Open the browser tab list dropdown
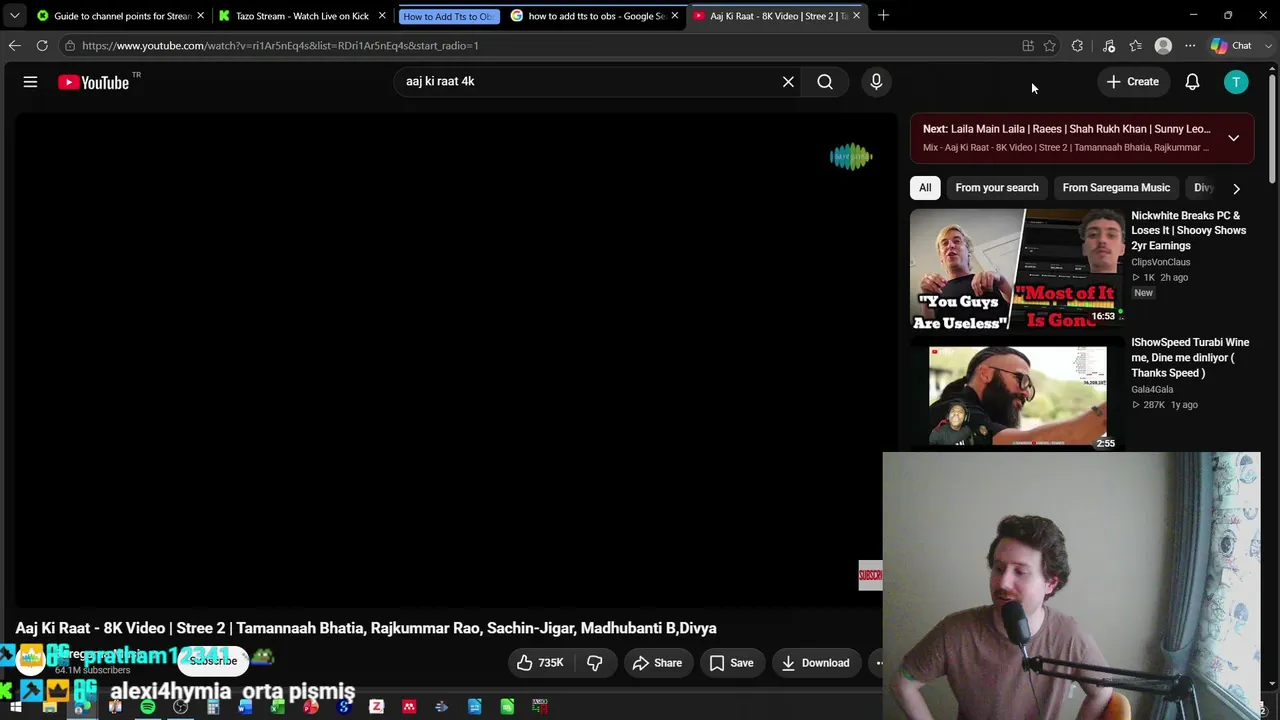The image size is (1280, 720). (14, 16)
